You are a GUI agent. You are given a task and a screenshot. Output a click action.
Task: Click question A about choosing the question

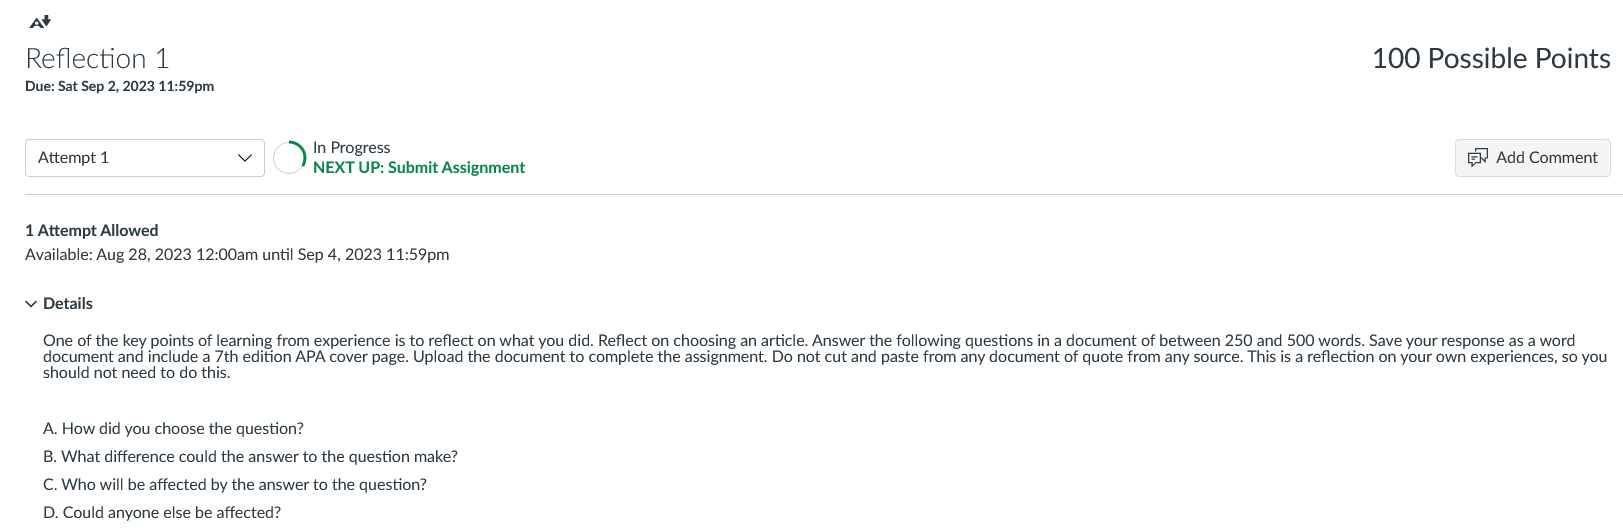pyautogui.click(x=173, y=429)
